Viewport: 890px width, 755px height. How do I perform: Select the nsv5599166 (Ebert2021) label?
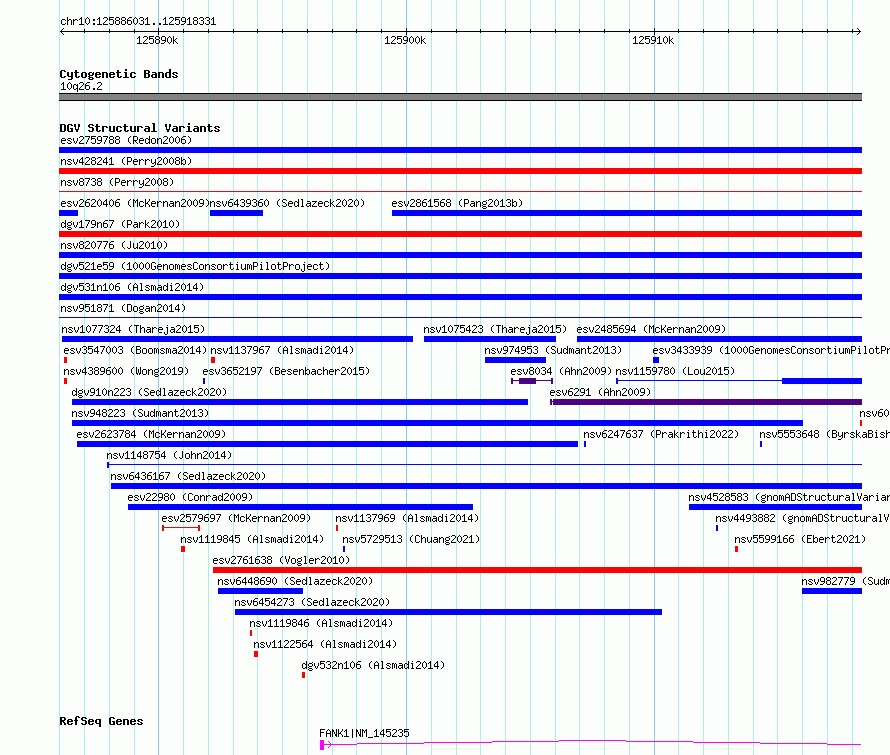point(800,539)
